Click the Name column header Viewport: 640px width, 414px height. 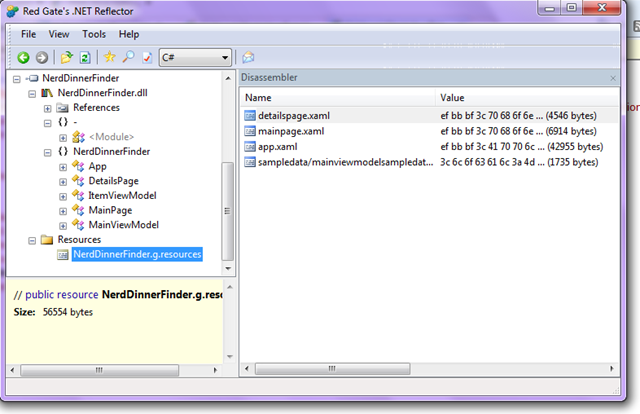point(338,98)
